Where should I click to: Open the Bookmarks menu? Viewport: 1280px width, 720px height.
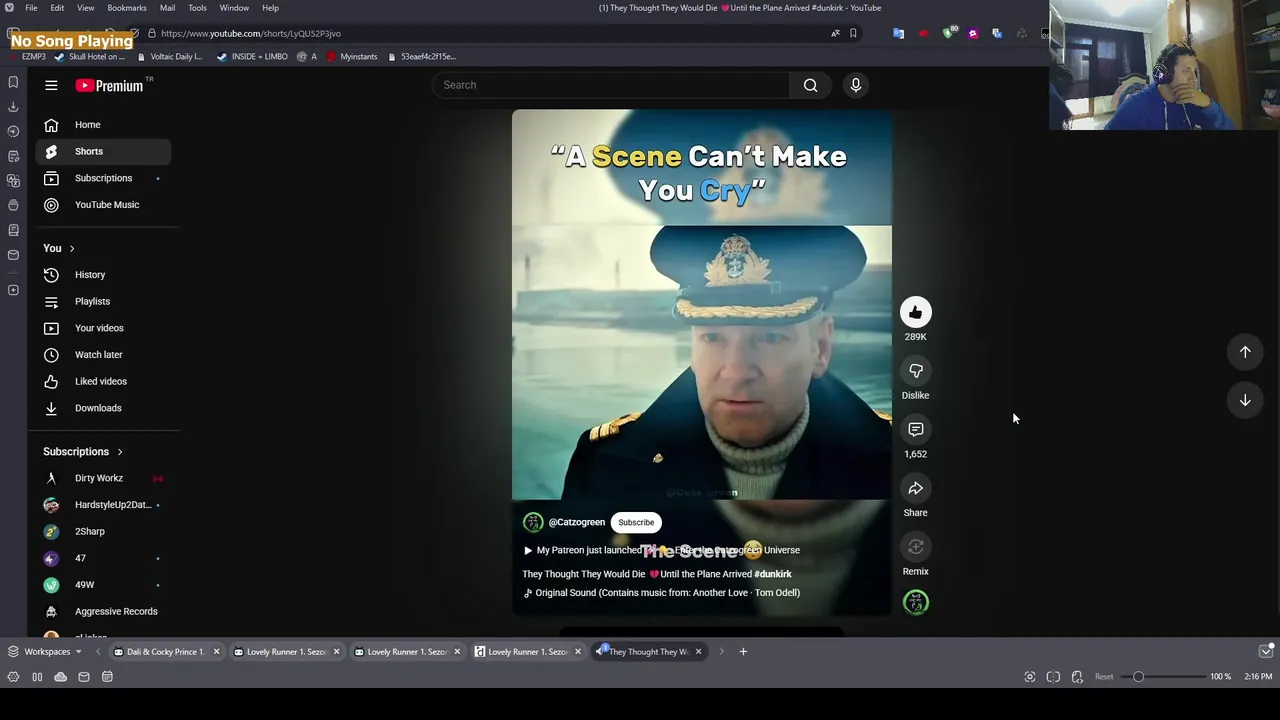click(127, 7)
